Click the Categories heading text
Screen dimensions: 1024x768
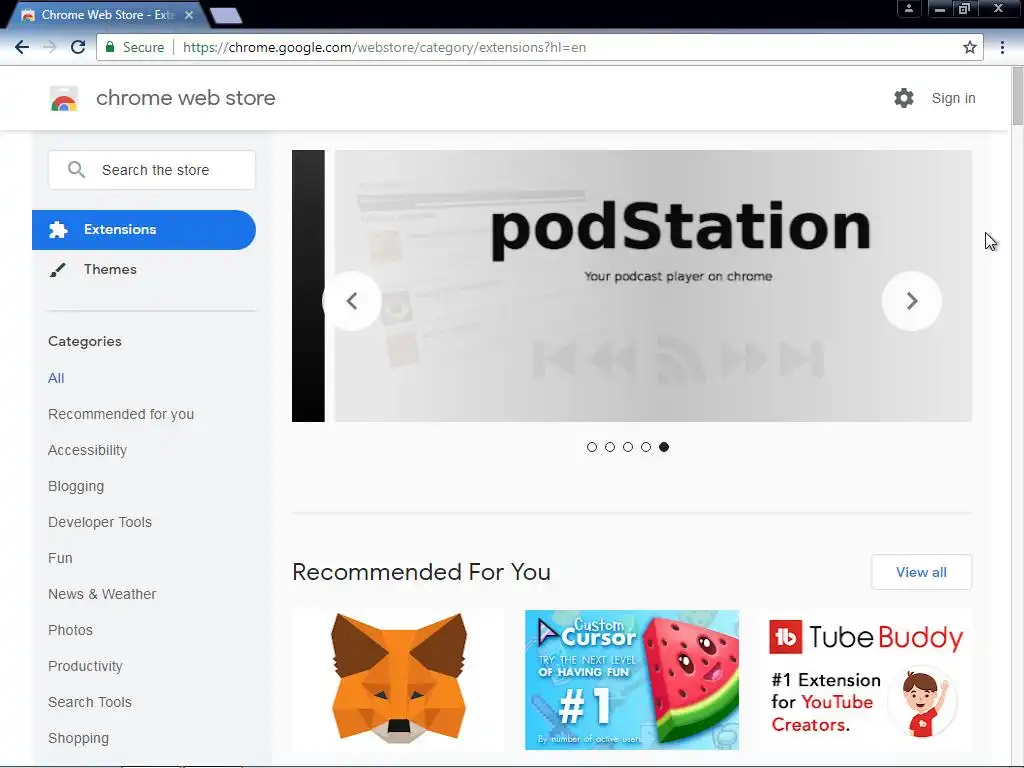(x=85, y=341)
